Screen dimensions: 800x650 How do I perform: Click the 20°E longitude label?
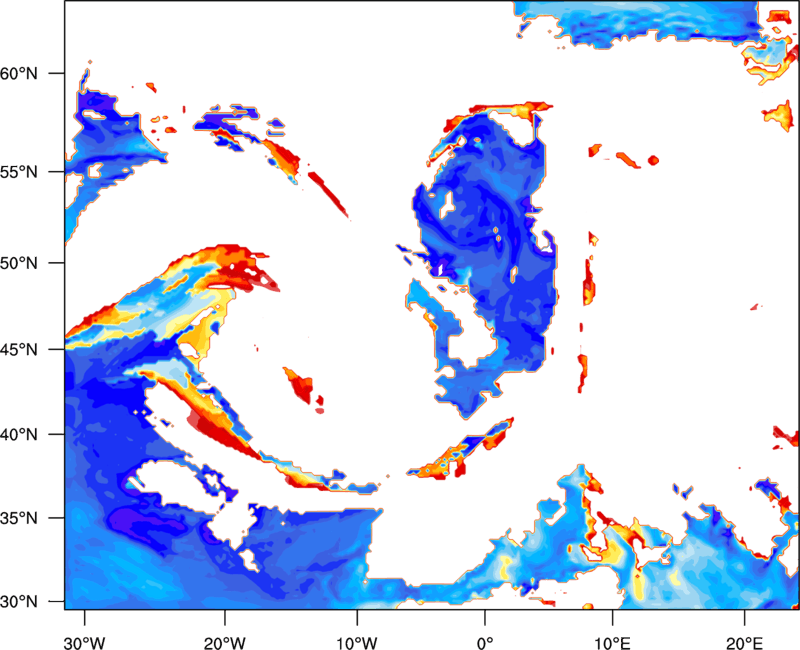(744, 643)
